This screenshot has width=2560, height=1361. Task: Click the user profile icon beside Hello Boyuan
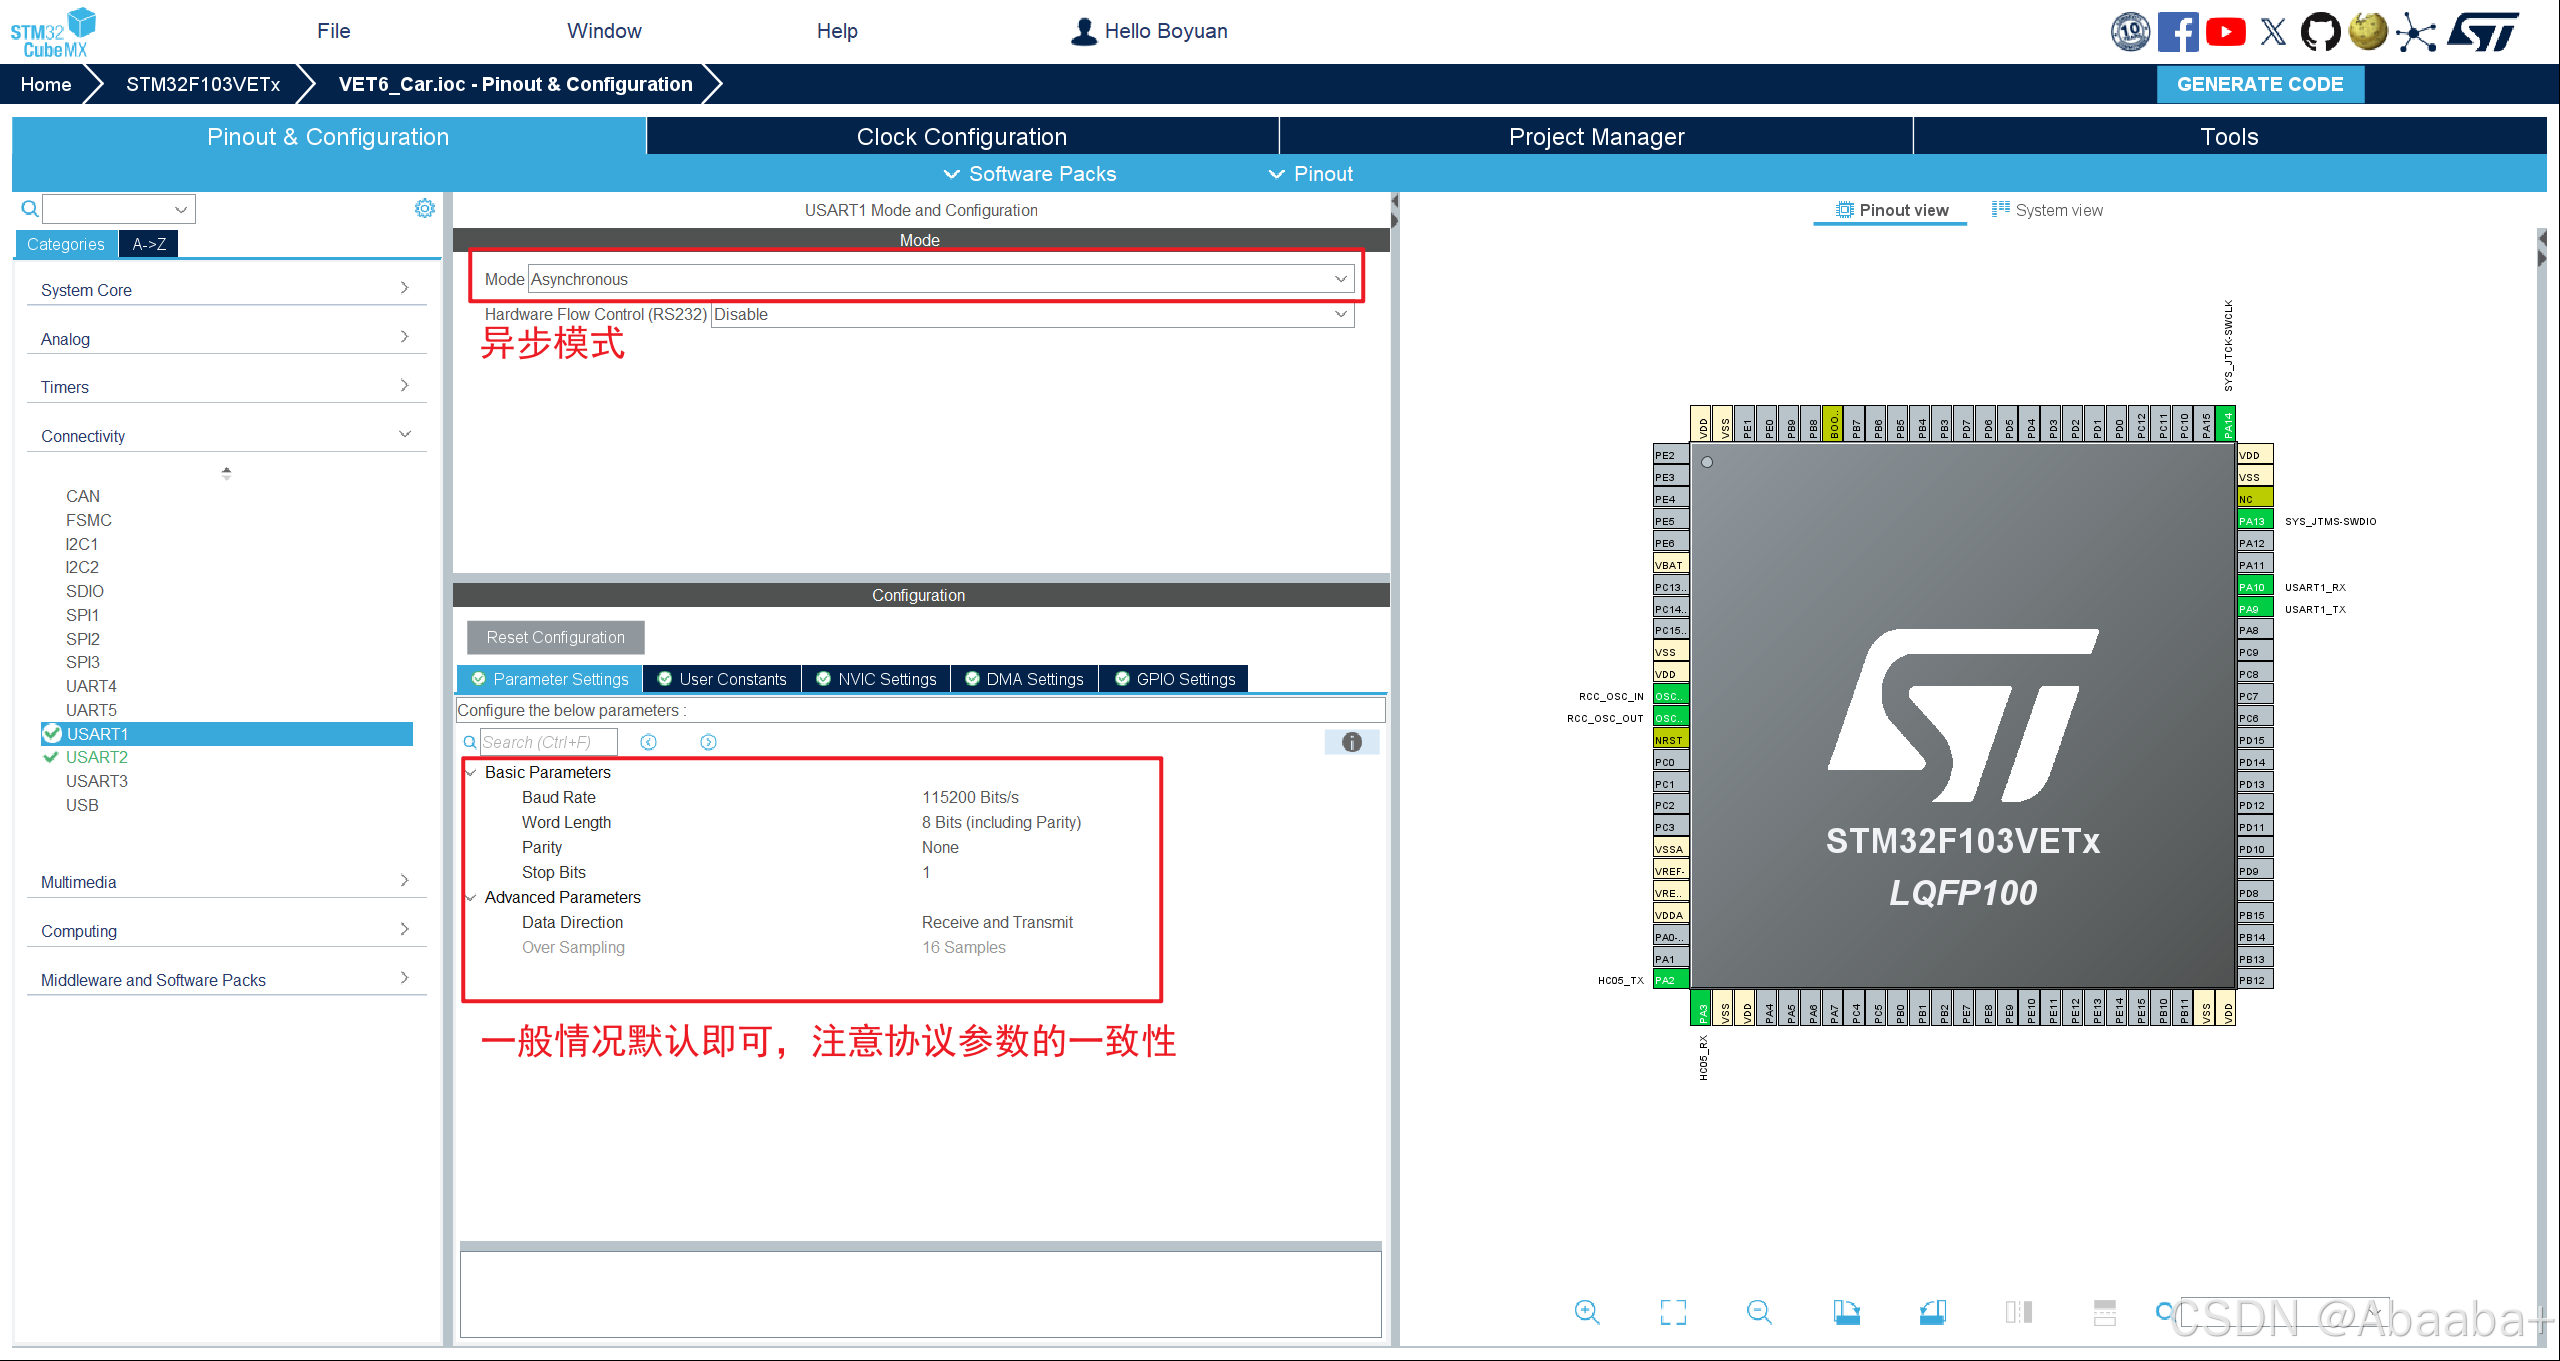tap(1083, 31)
